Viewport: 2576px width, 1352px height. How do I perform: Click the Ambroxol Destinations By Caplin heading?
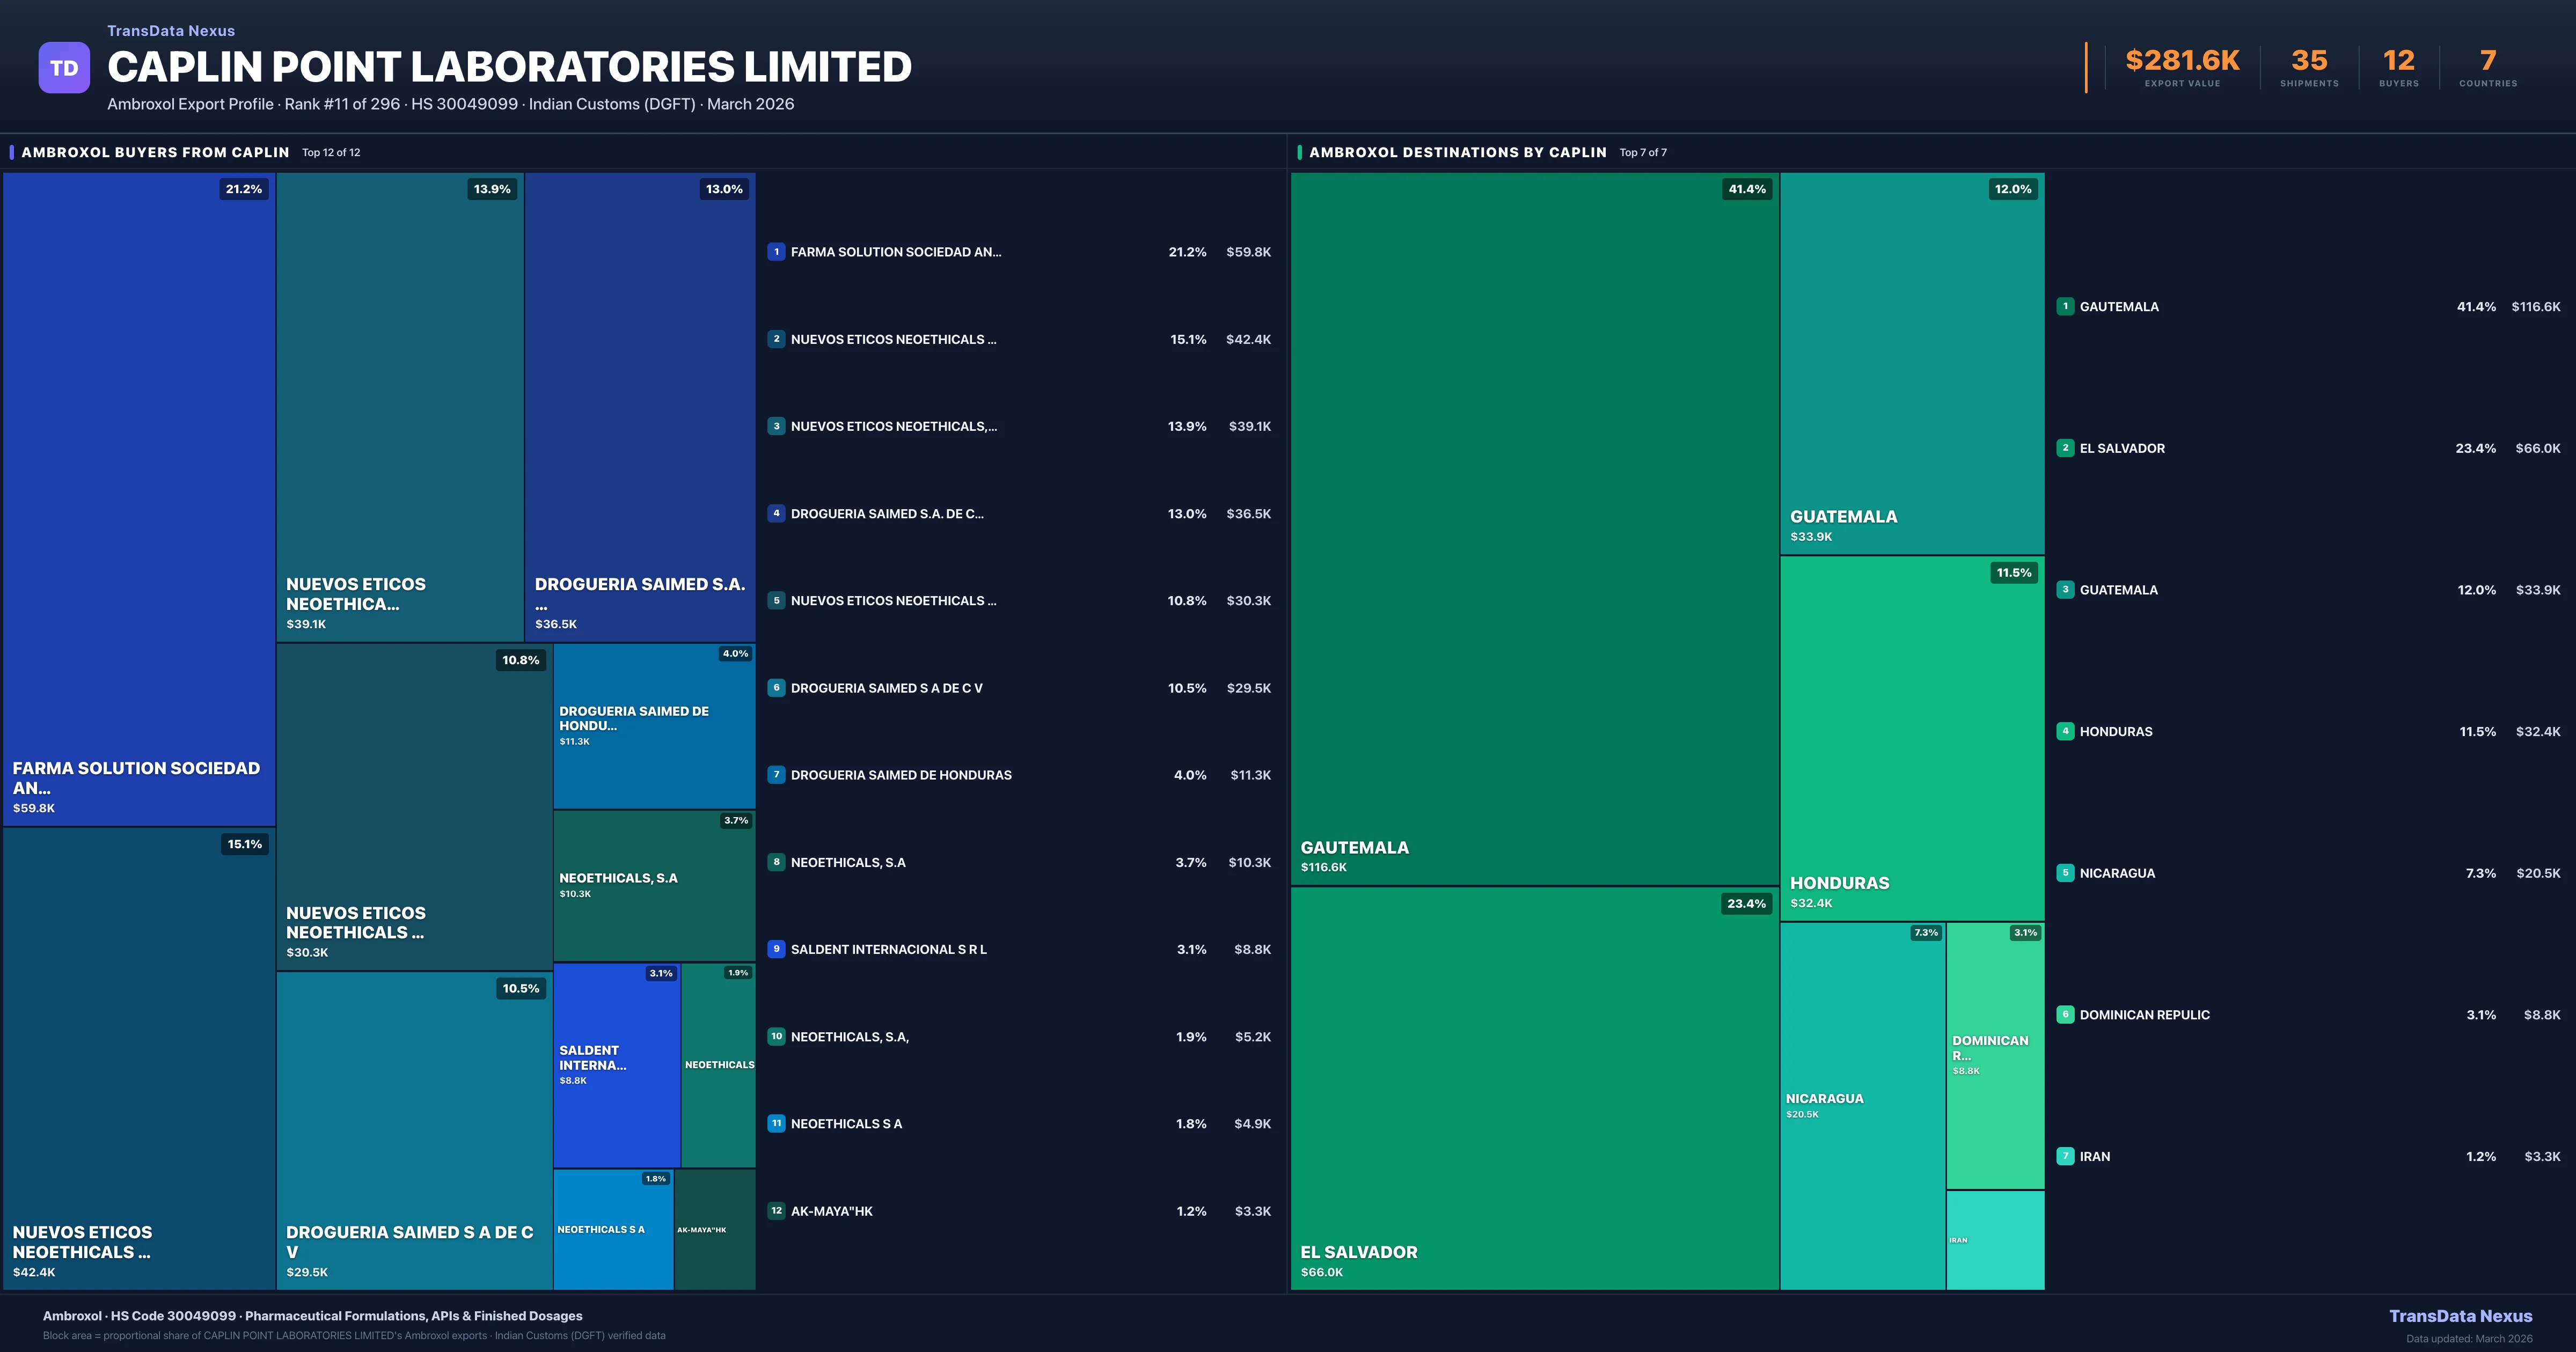click(1457, 152)
